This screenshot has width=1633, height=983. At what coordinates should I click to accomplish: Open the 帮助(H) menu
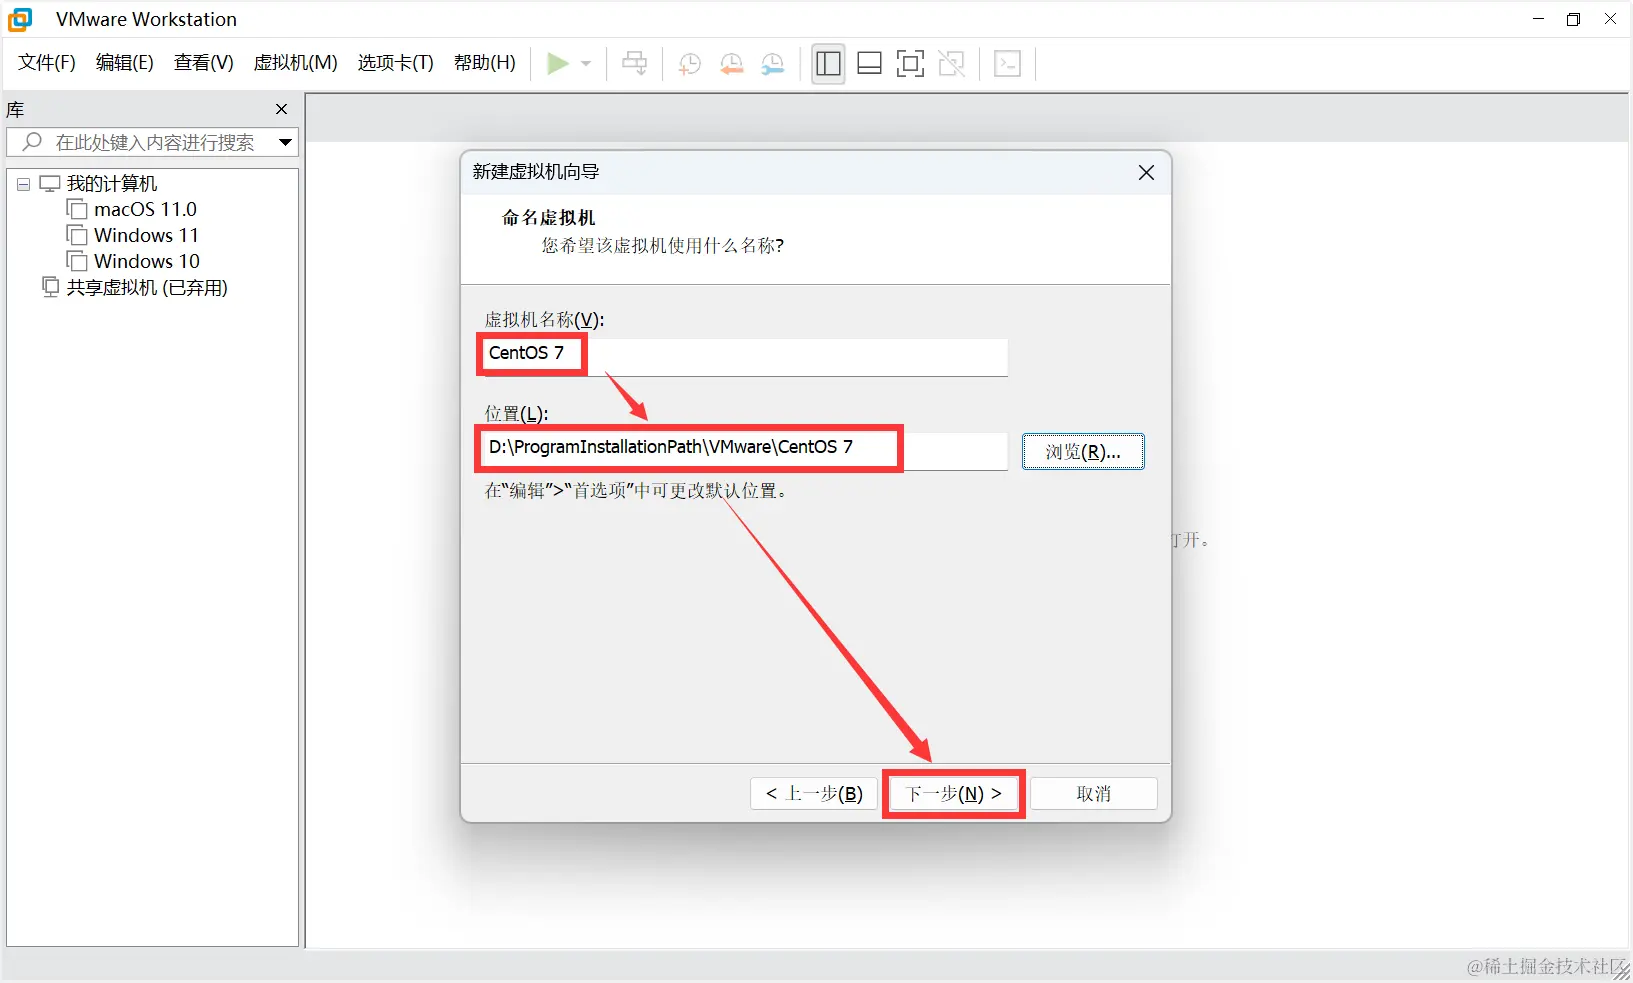click(x=485, y=63)
